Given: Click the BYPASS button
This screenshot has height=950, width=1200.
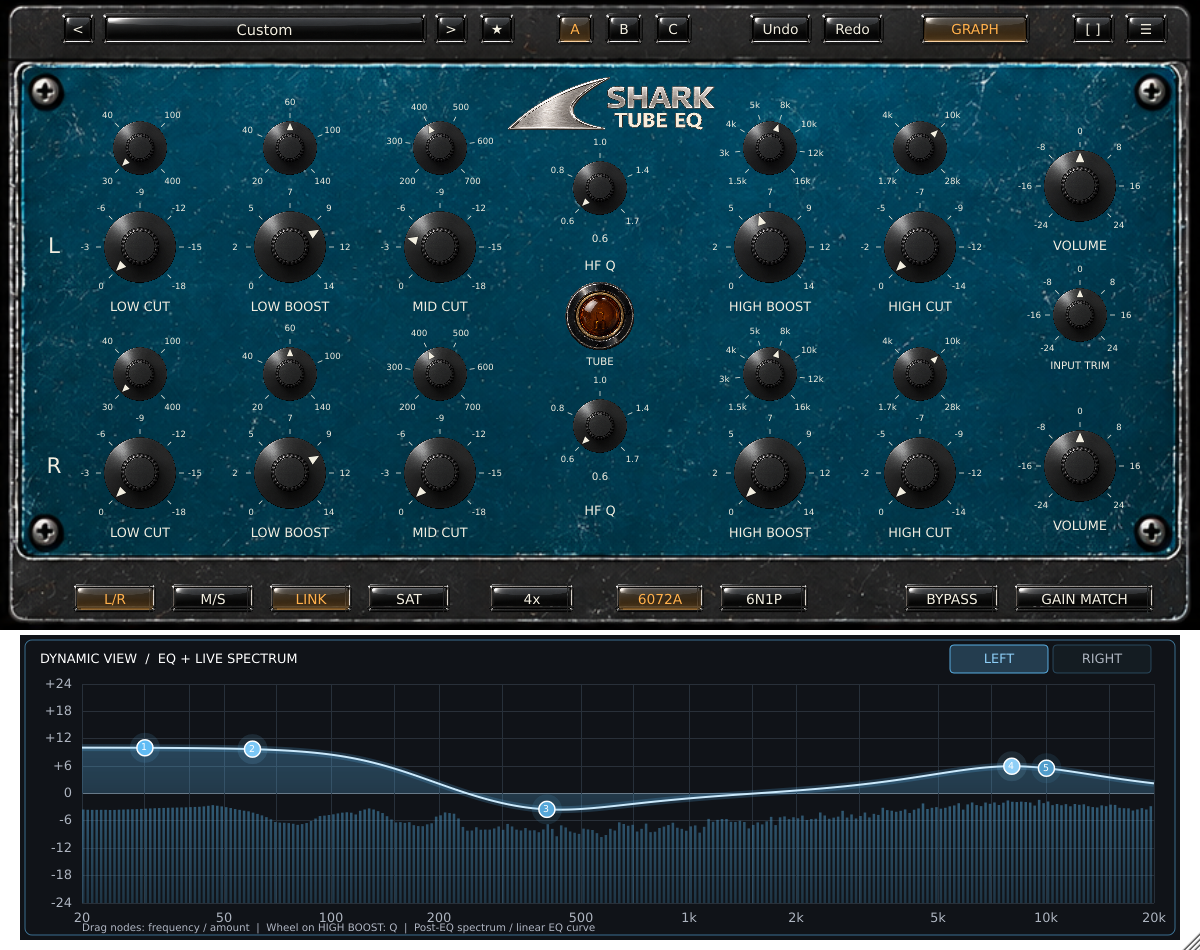Looking at the screenshot, I should point(950,599).
